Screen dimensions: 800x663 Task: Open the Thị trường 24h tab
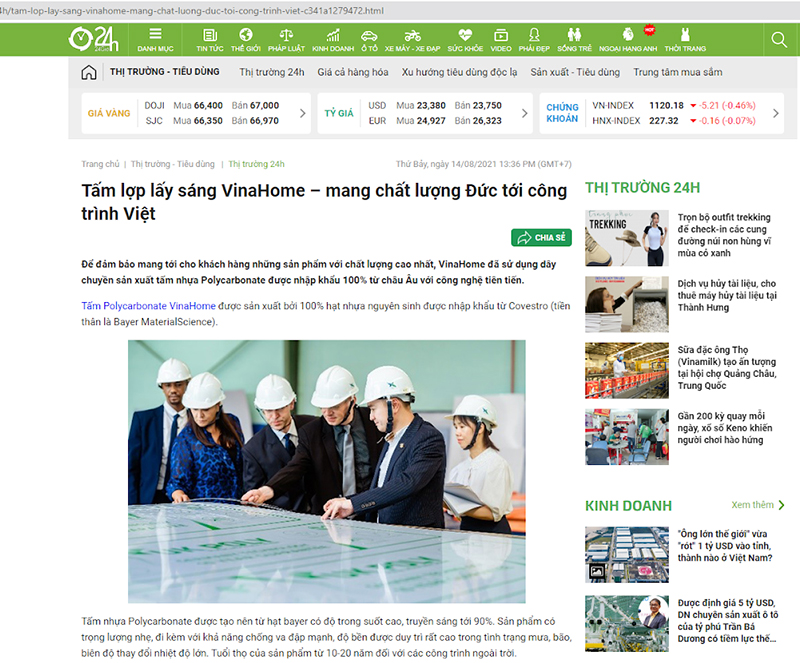pyautogui.click(x=272, y=72)
